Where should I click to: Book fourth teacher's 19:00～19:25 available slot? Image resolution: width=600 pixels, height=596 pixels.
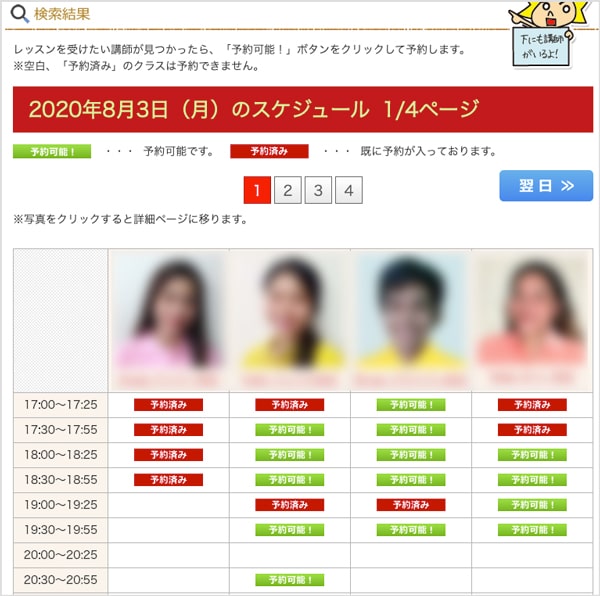(x=532, y=505)
